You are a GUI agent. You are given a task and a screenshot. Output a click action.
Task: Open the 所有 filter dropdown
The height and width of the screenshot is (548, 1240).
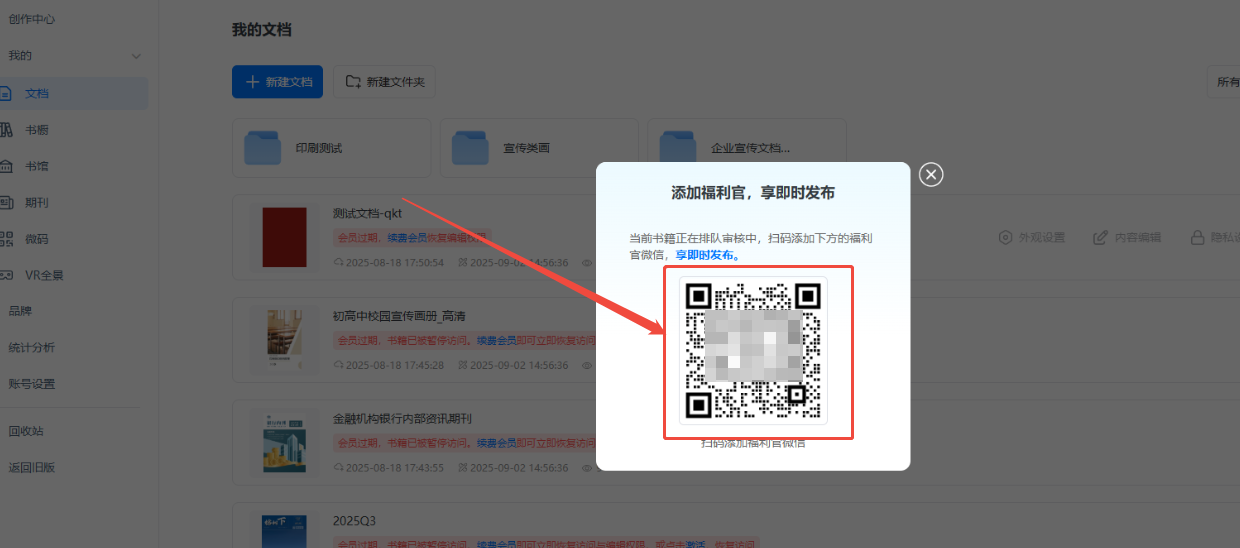pos(1225,82)
